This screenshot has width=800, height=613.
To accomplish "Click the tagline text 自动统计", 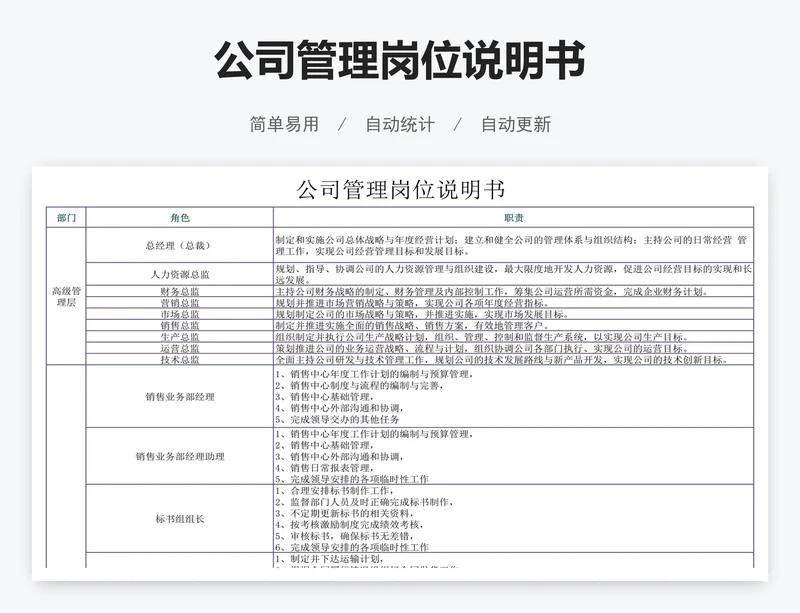I will point(400,125).
